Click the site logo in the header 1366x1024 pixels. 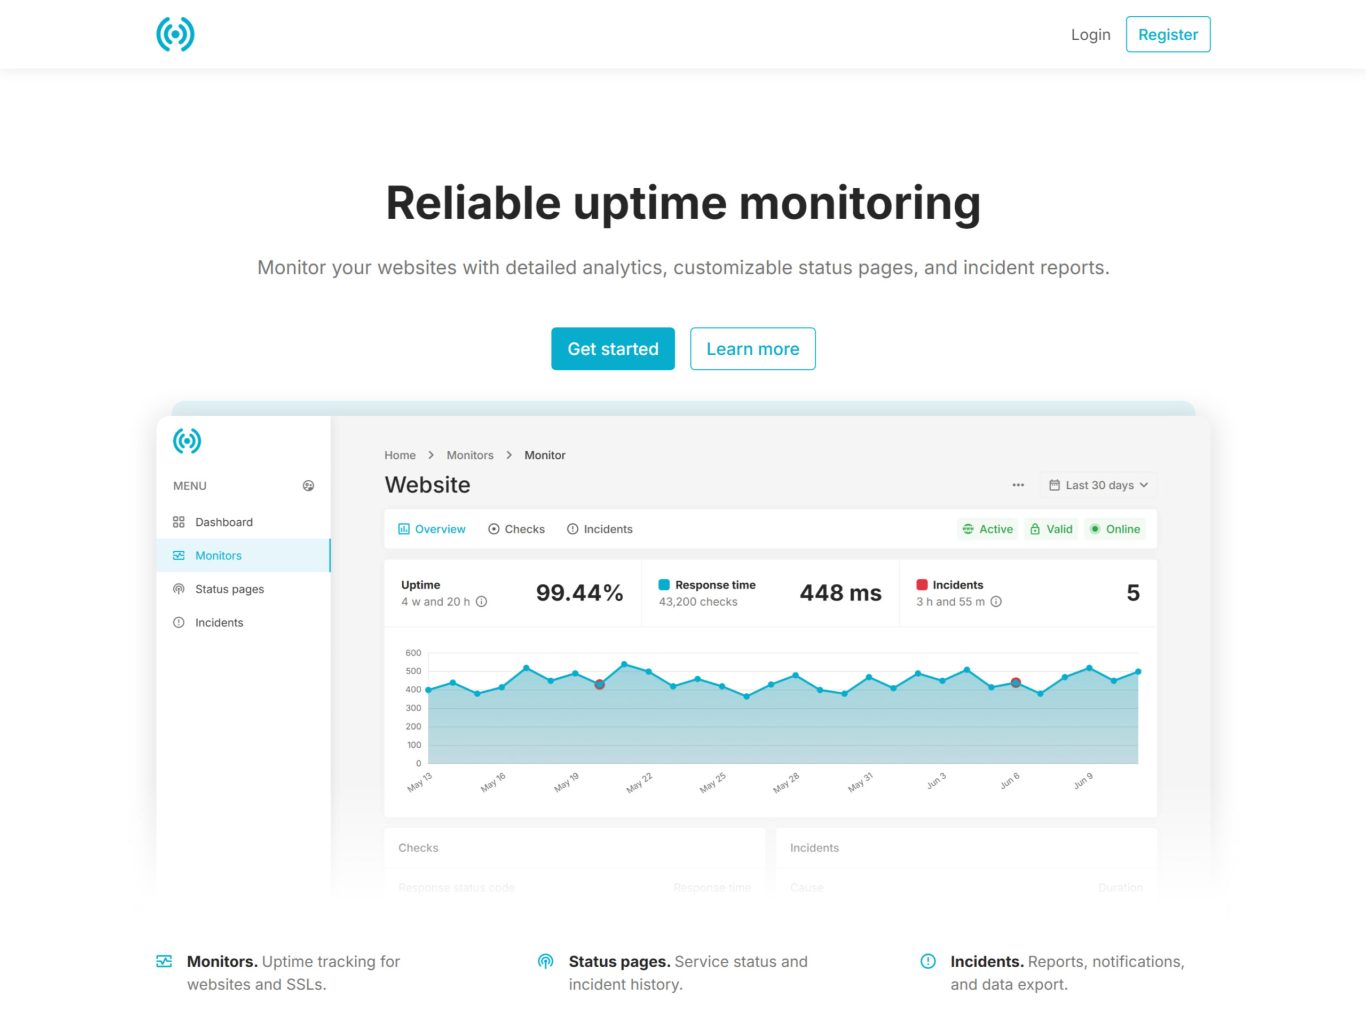pyautogui.click(x=175, y=34)
